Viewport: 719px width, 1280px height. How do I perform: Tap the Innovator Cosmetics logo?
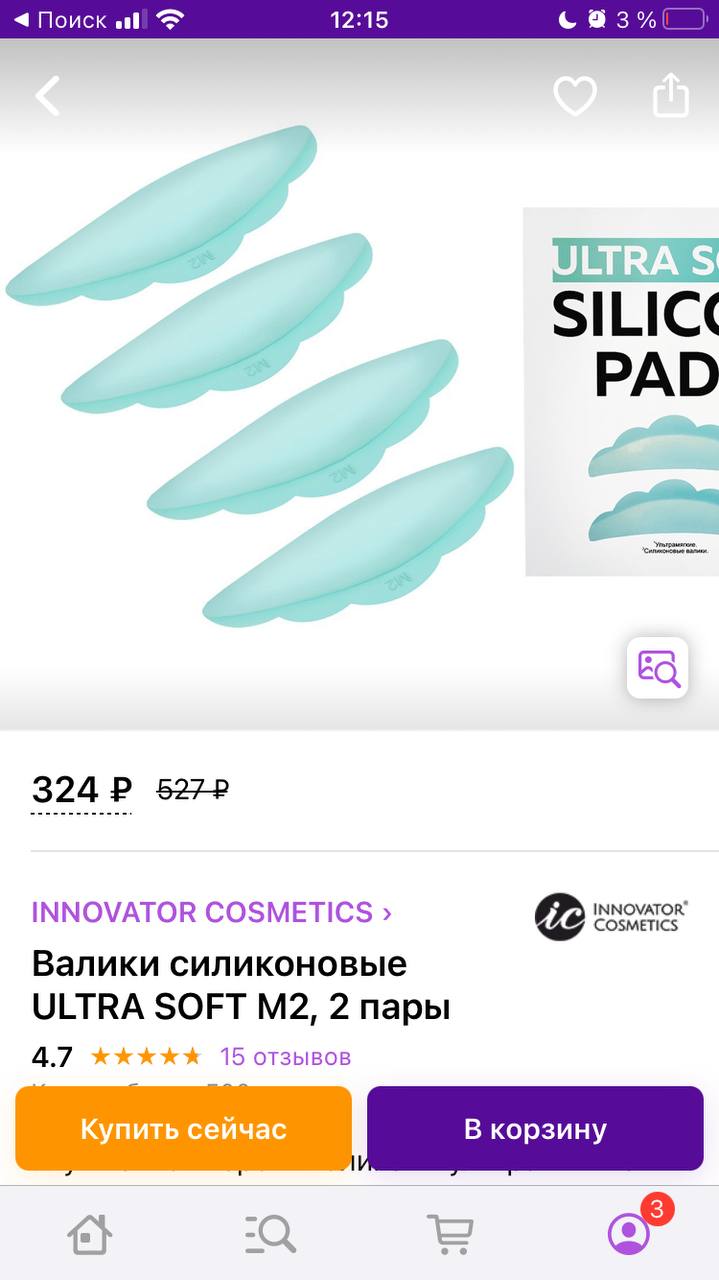[611, 916]
